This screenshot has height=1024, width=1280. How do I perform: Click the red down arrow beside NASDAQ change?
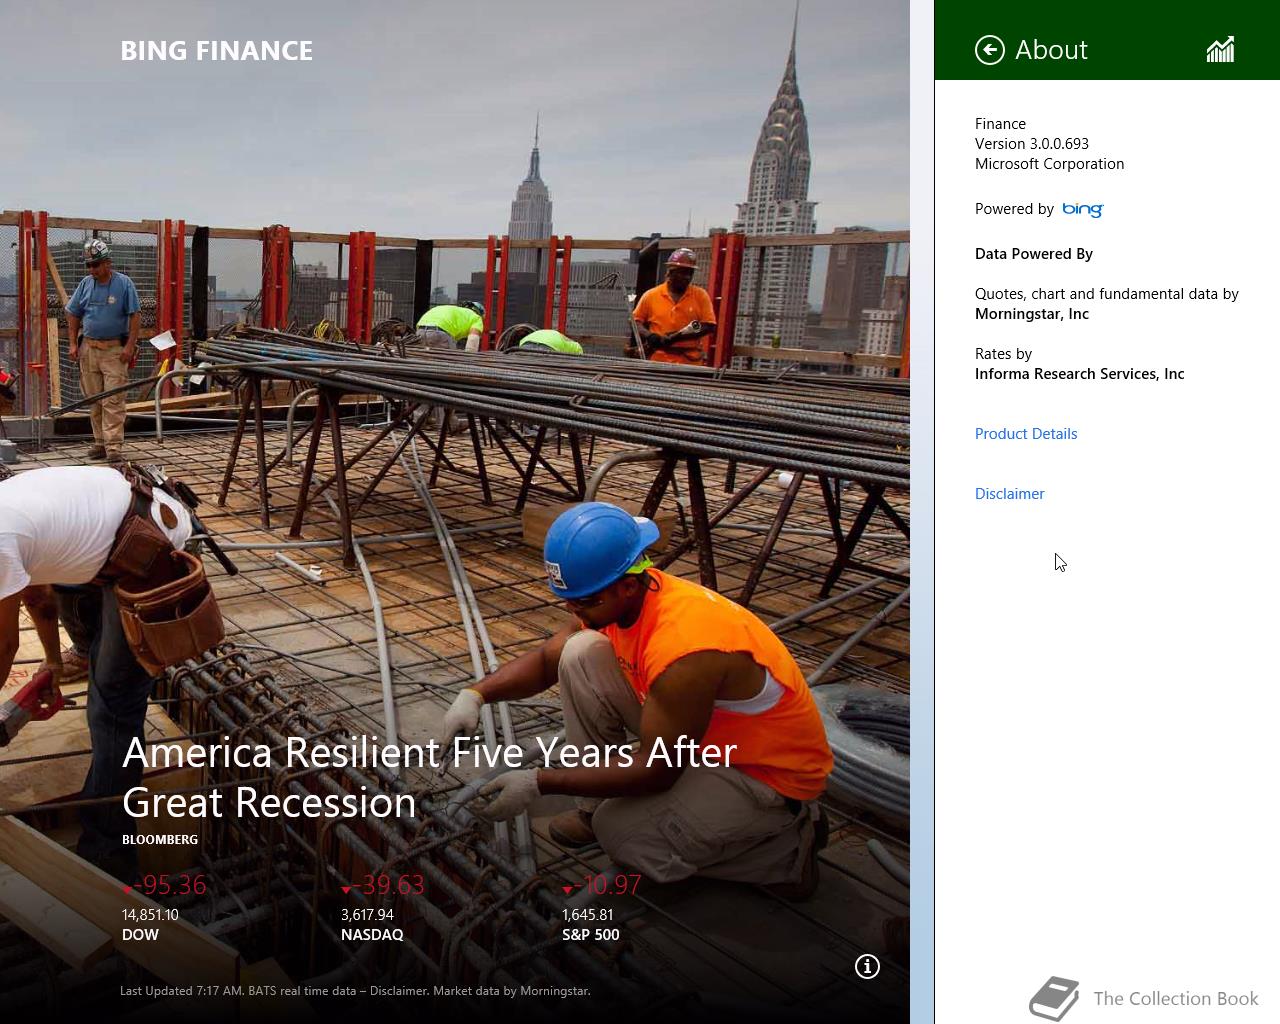click(346, 889)
